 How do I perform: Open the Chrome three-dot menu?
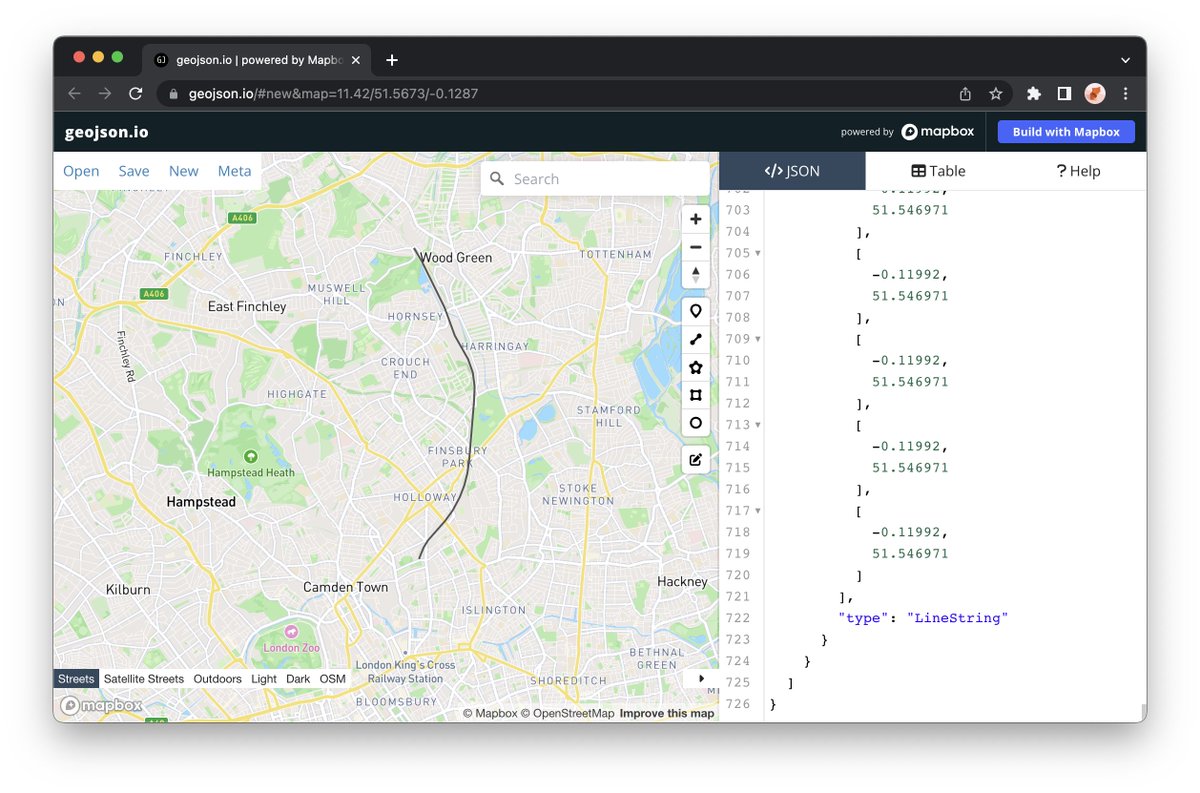[x=1126, y=93]
